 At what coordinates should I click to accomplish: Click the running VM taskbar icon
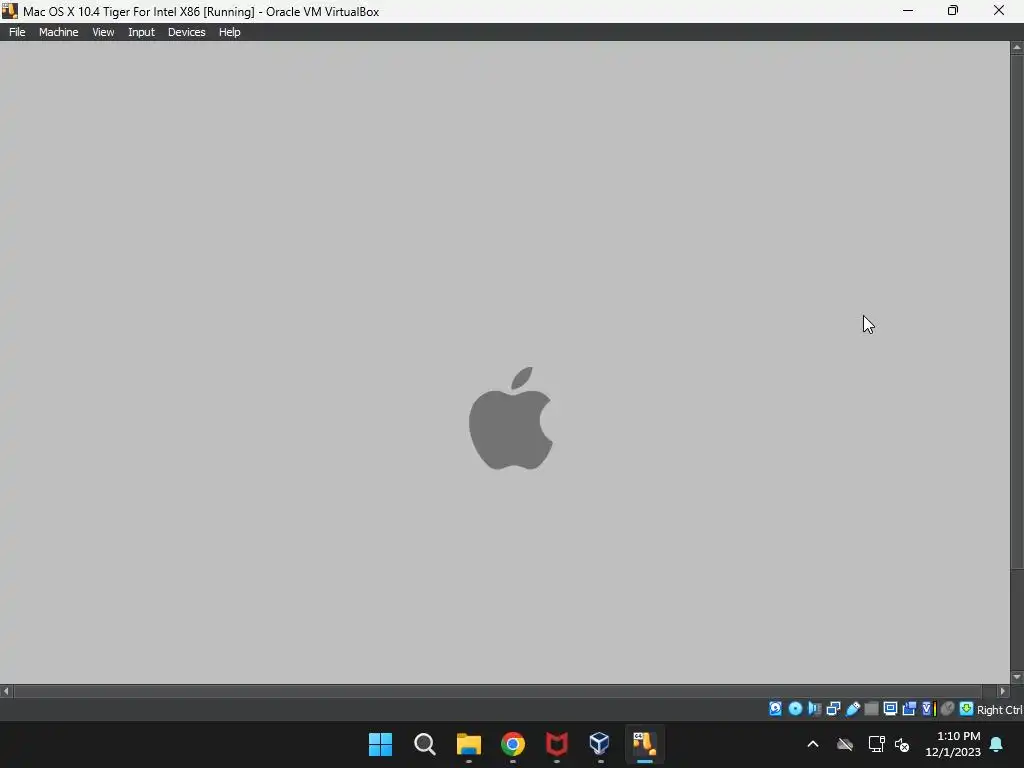[x=645, y=744]
